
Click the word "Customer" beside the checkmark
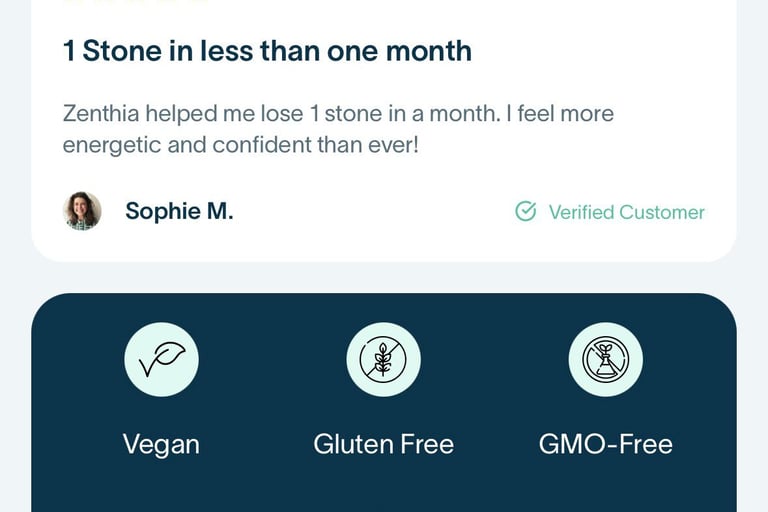click(662, 212)
